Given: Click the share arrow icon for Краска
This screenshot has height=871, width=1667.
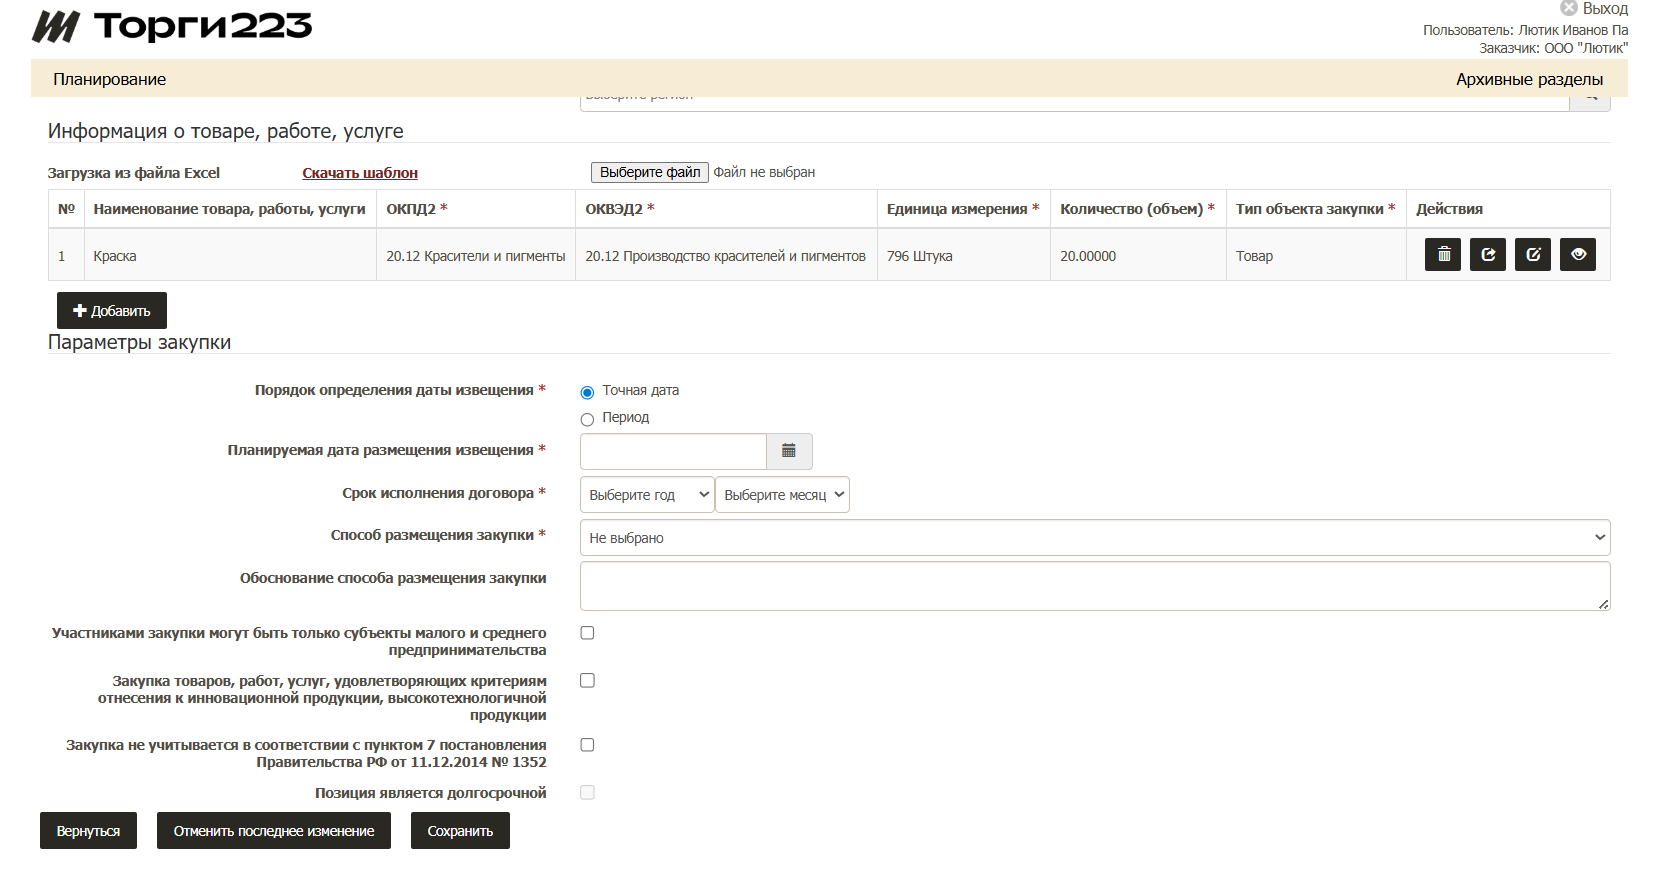Looking at the screenshot, I should pos(1488,255).
